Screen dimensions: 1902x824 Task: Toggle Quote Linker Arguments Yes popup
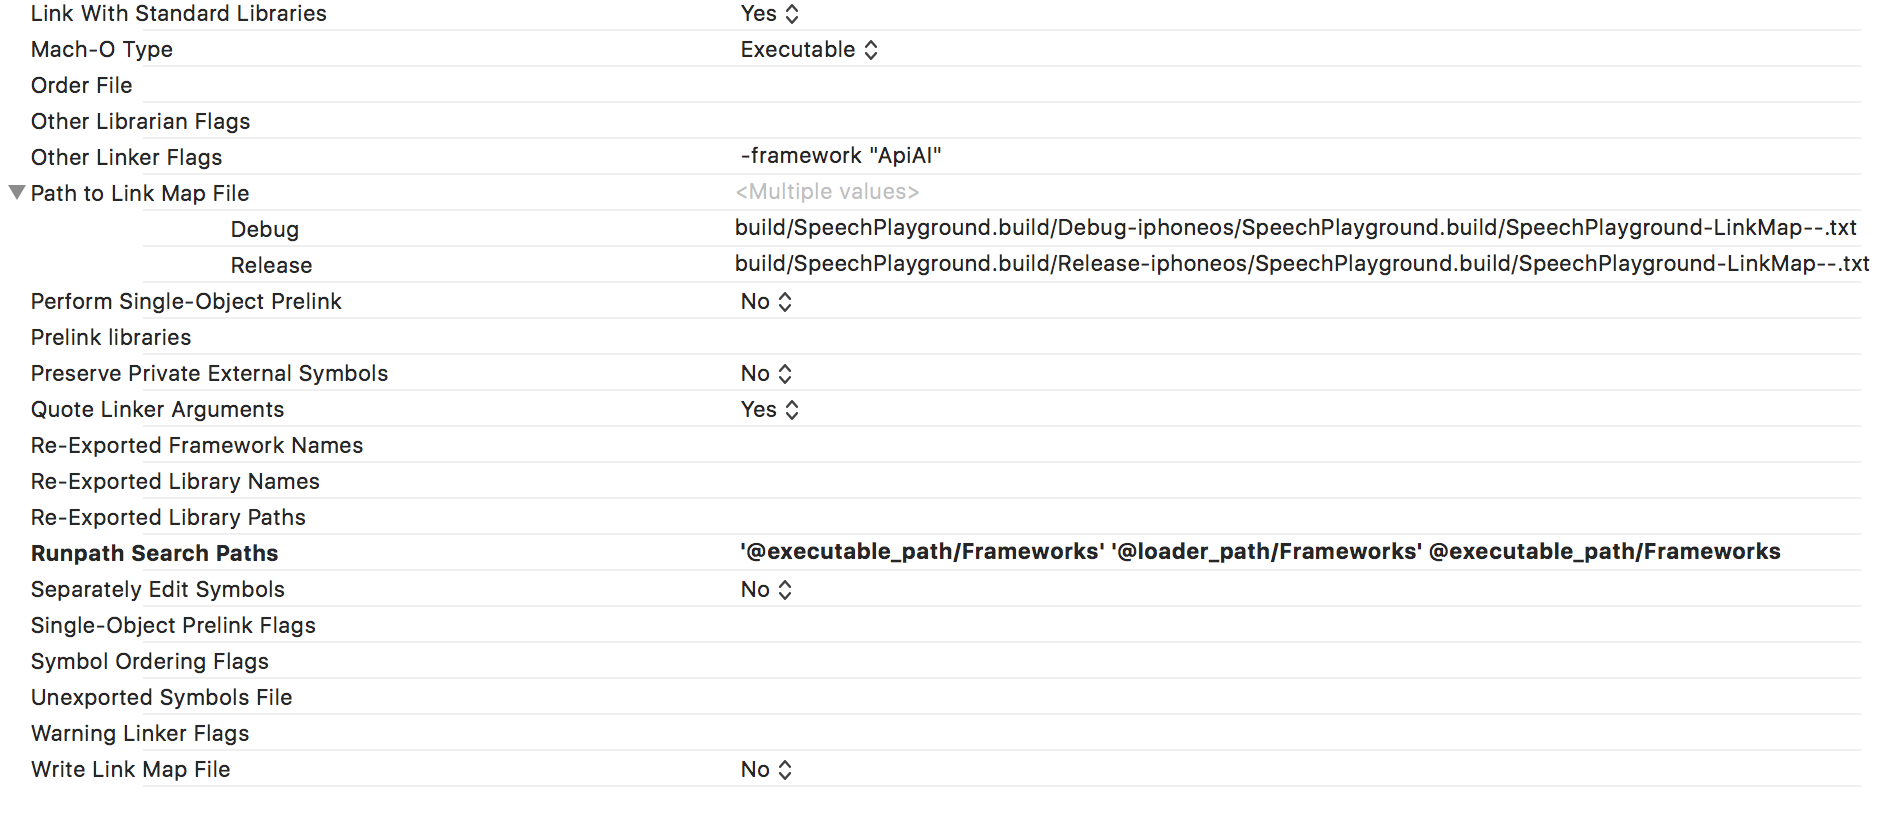coord(769,410)
